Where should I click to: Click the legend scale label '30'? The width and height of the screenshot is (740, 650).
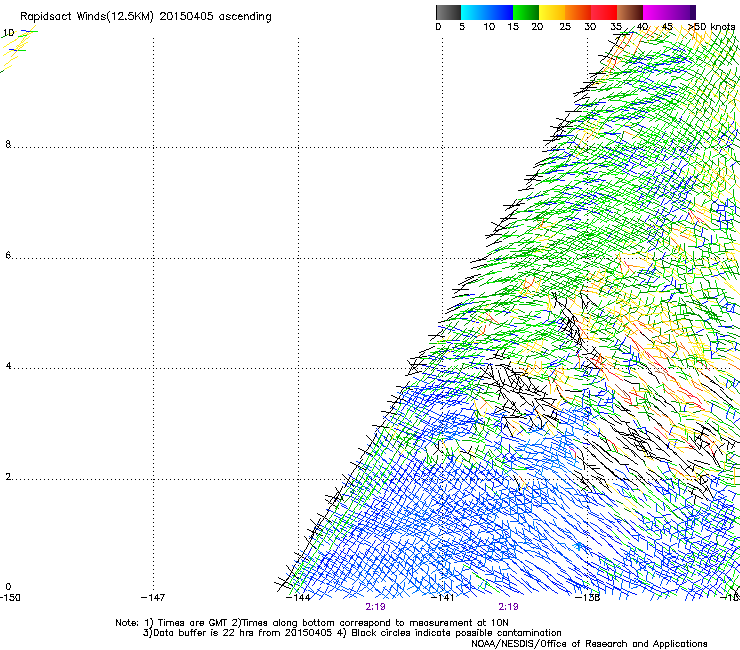click(x=590, y=27)
